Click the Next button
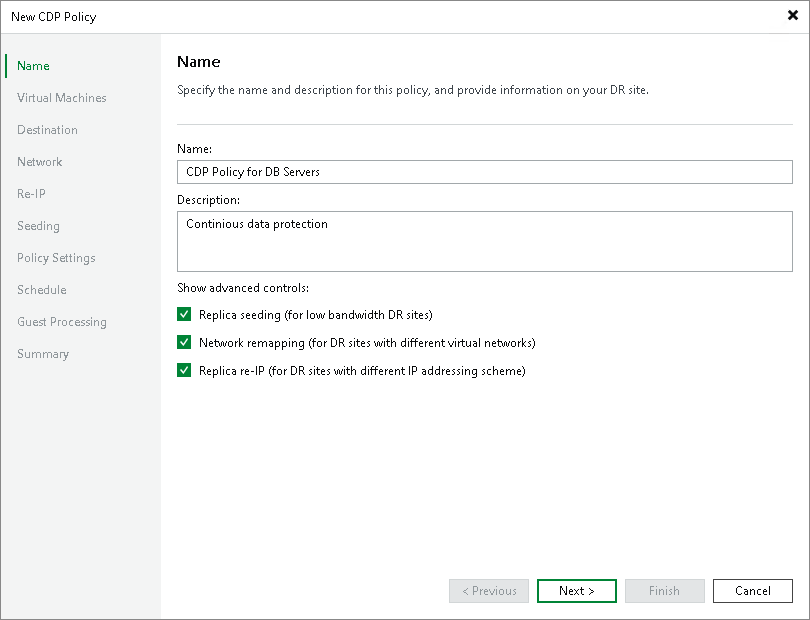This screenshot has height=620, width=810. [577, 591]
